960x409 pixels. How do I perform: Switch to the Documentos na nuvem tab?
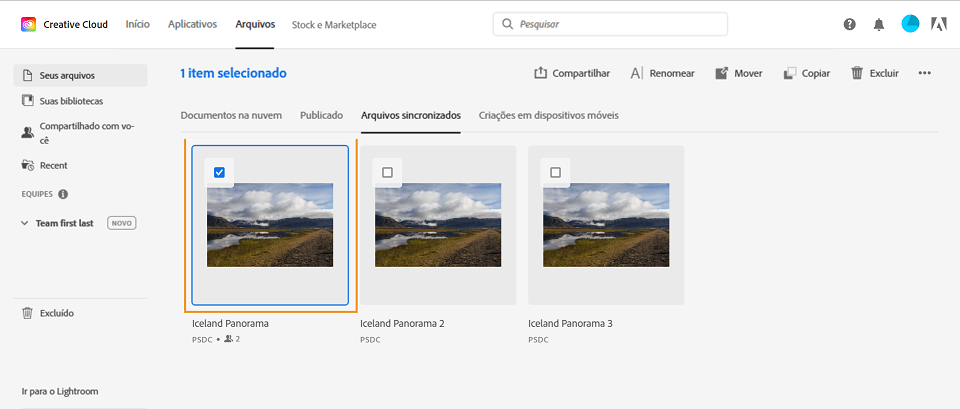(231, 115)
